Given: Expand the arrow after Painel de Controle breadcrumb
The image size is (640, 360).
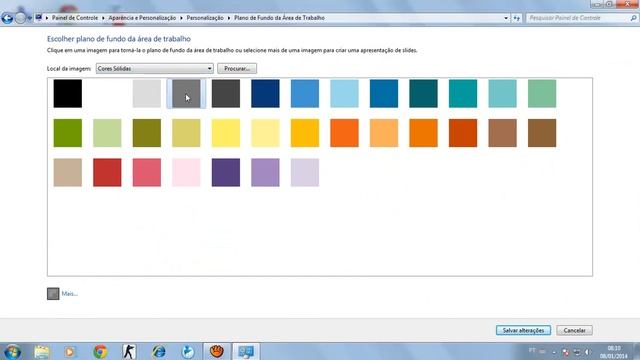Looking at the screenshot, I should point(103,18).
